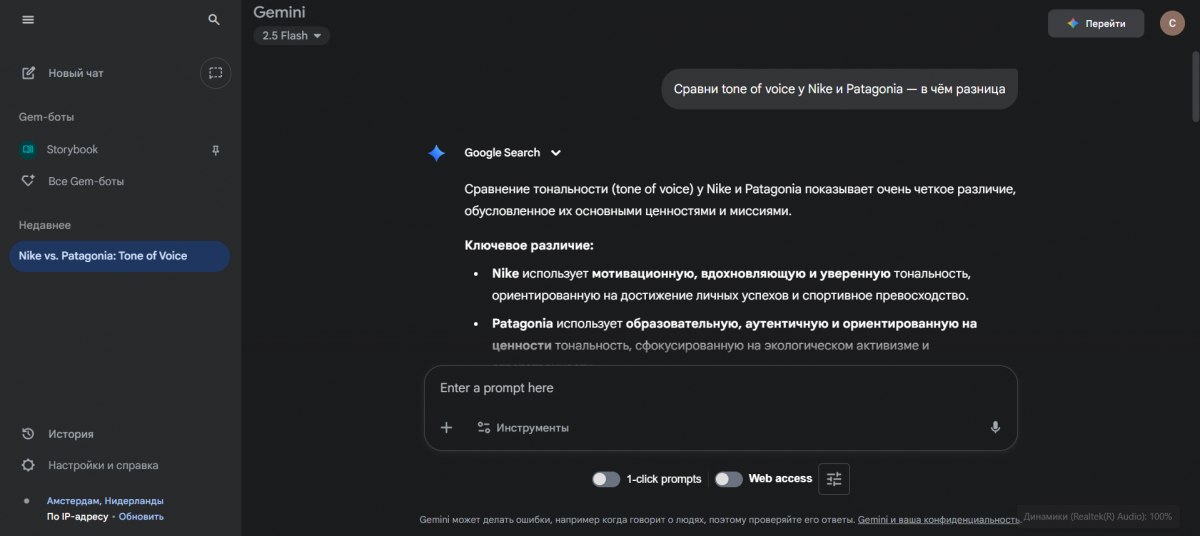
Task: Click the Обновить location link
Action: tap(143, 517)
